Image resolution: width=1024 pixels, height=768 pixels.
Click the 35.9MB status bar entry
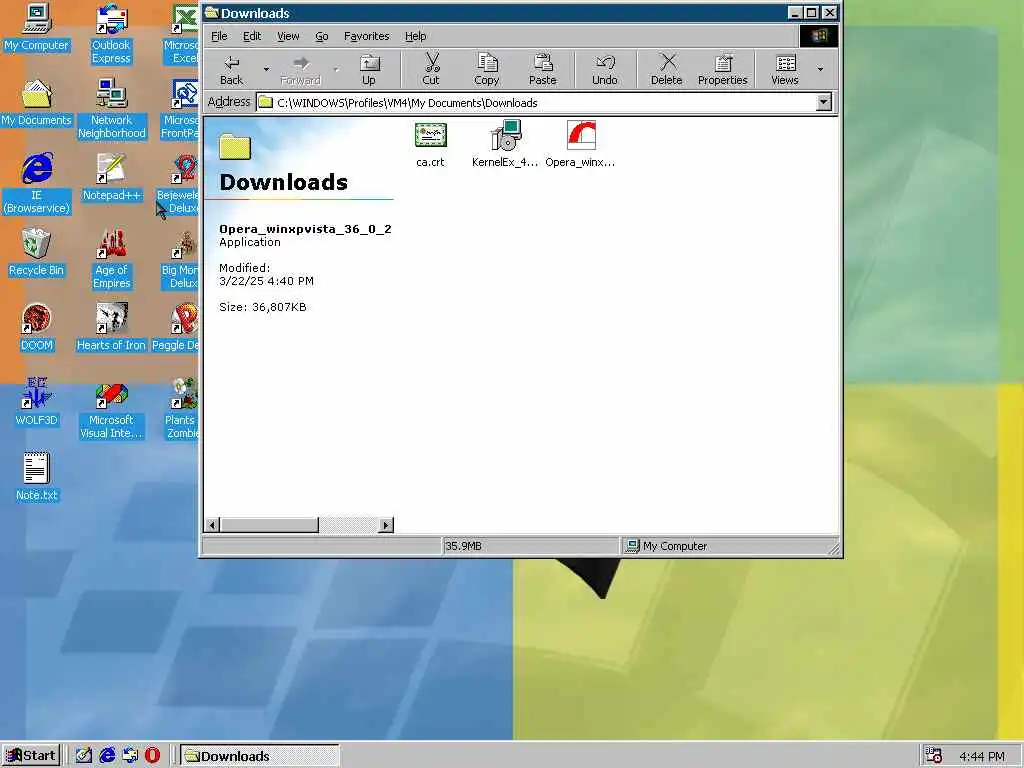[x=530, y=546]
